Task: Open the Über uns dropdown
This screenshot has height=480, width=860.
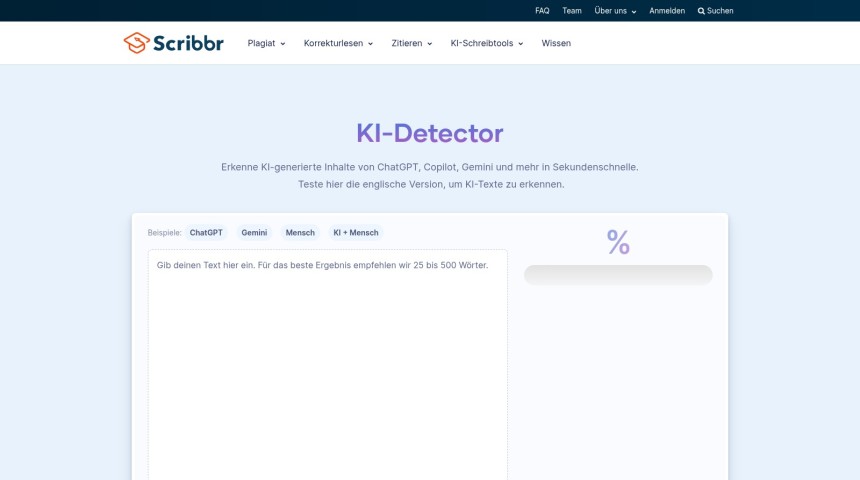Action: 615,11
